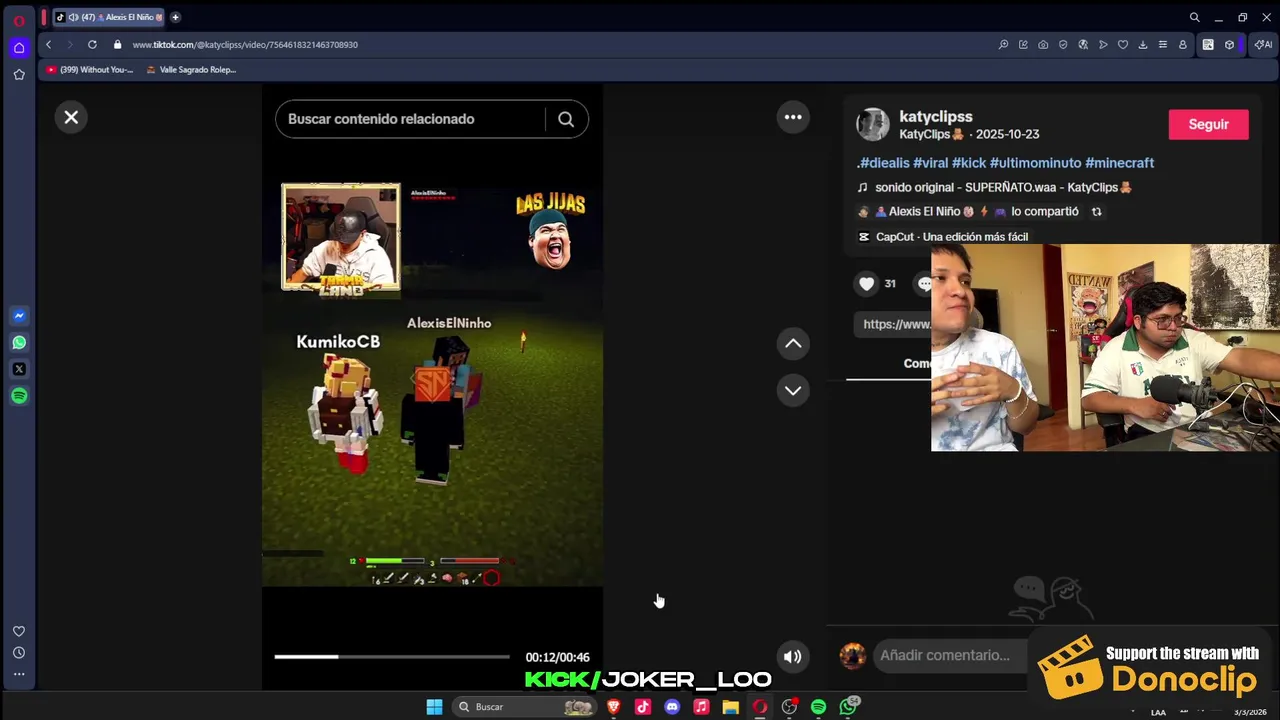
Task: Open WhatsApp from the taskbar
Action: click(x=849, y=707)
